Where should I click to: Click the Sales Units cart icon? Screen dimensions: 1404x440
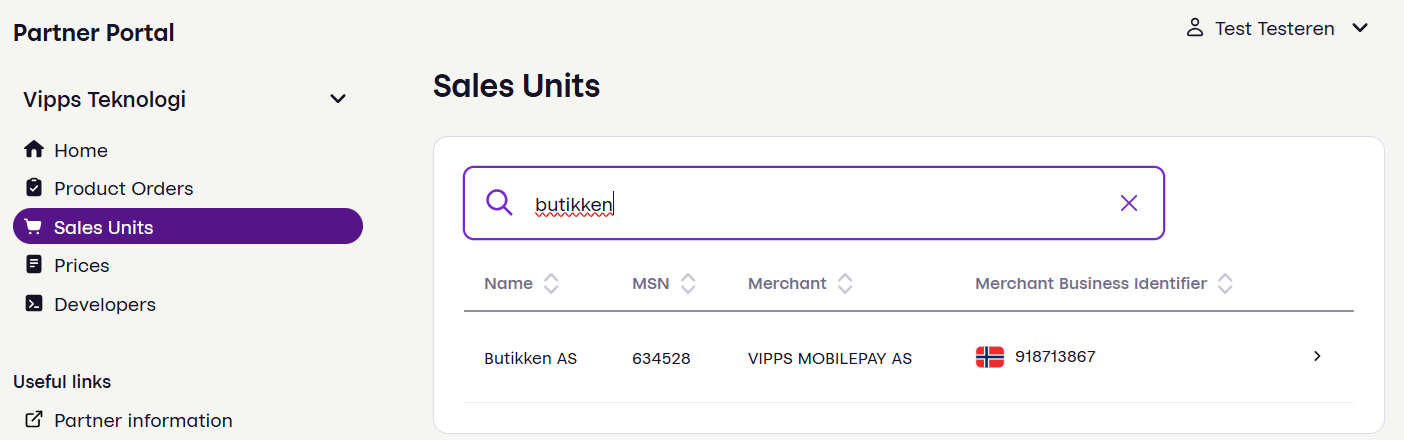click(34, 227)
